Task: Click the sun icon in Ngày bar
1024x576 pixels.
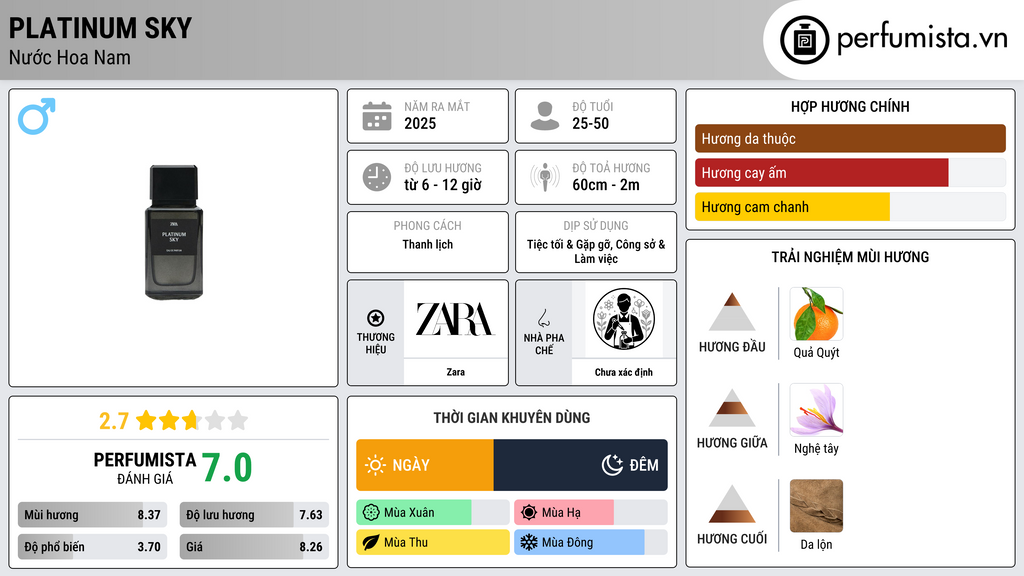Action: point(376,465)
